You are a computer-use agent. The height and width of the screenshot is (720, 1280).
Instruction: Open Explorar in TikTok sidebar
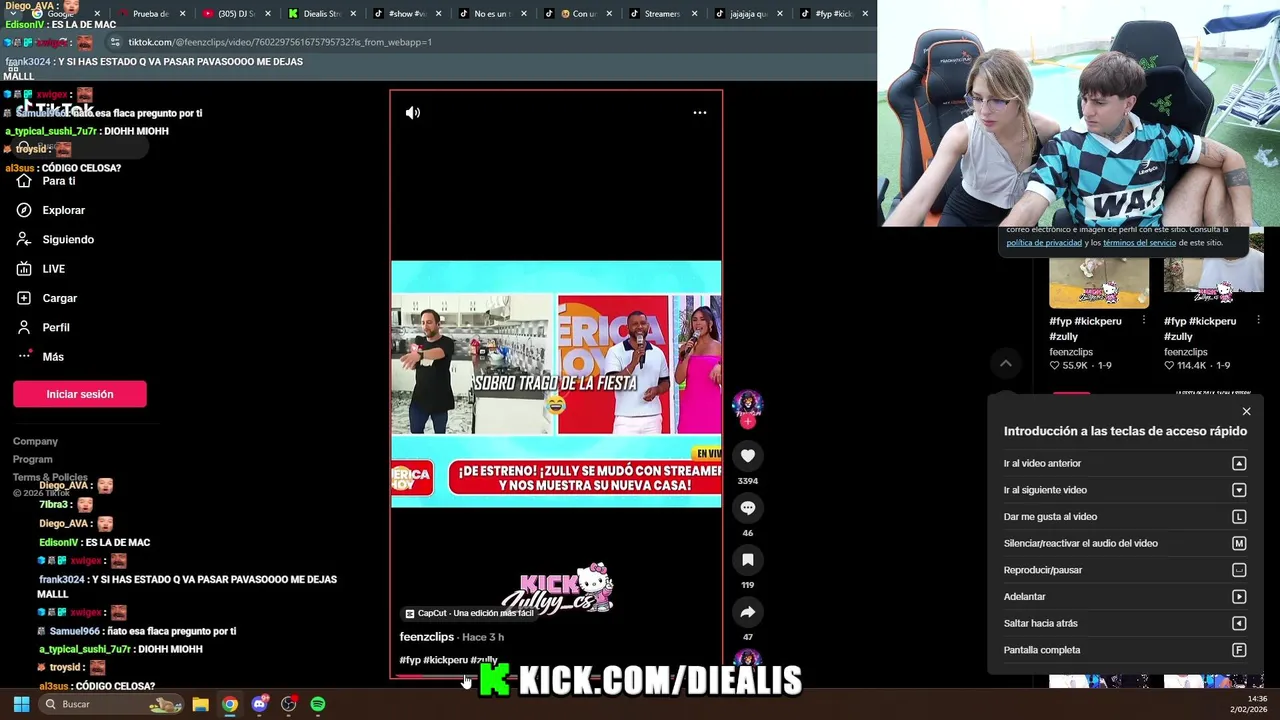[51, 210]
